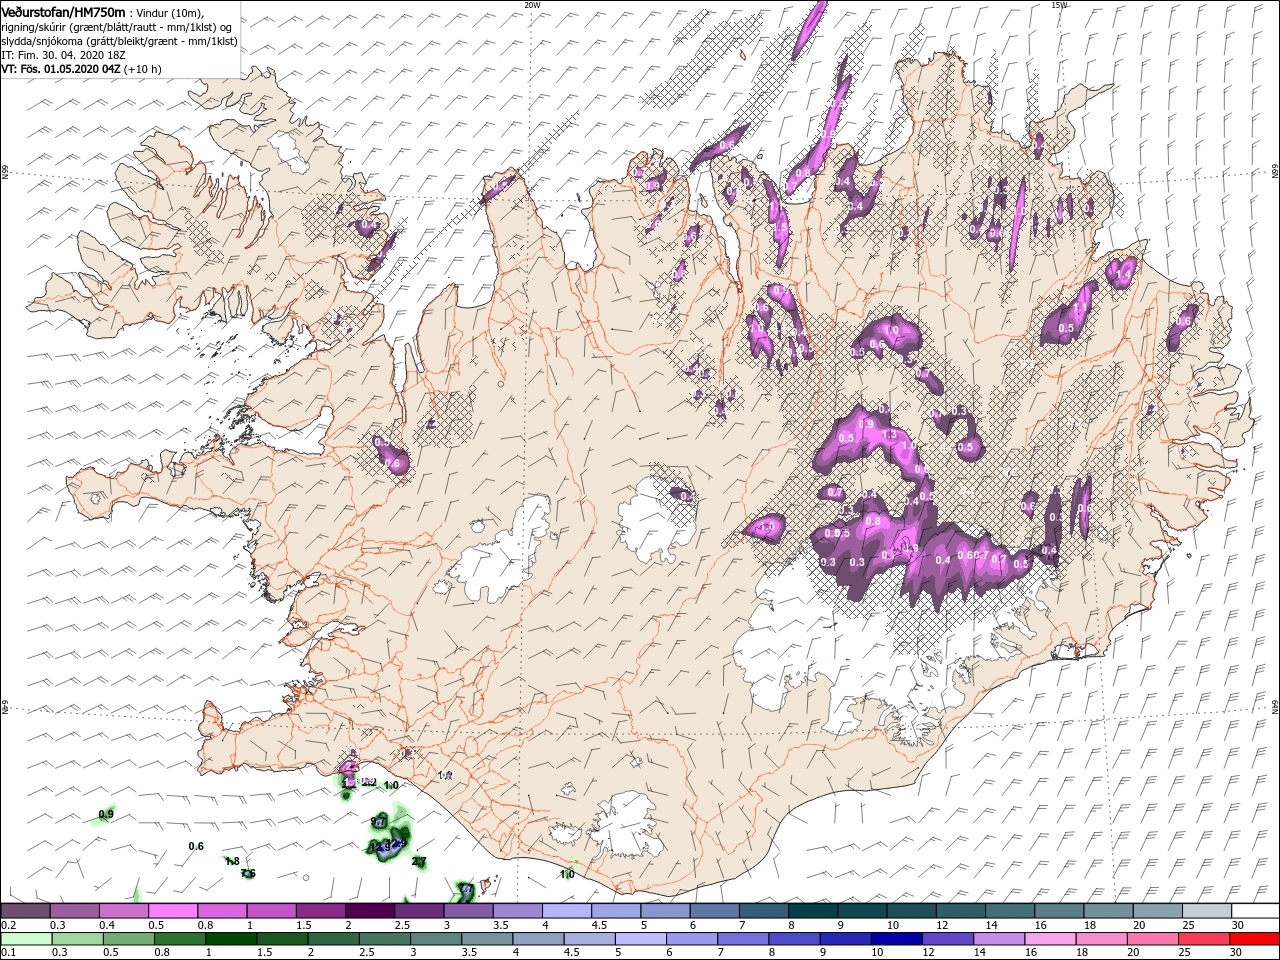Click the 1.8 rainfall value offshore southwest
The image size is (1280, 960).
coord(232,861)
